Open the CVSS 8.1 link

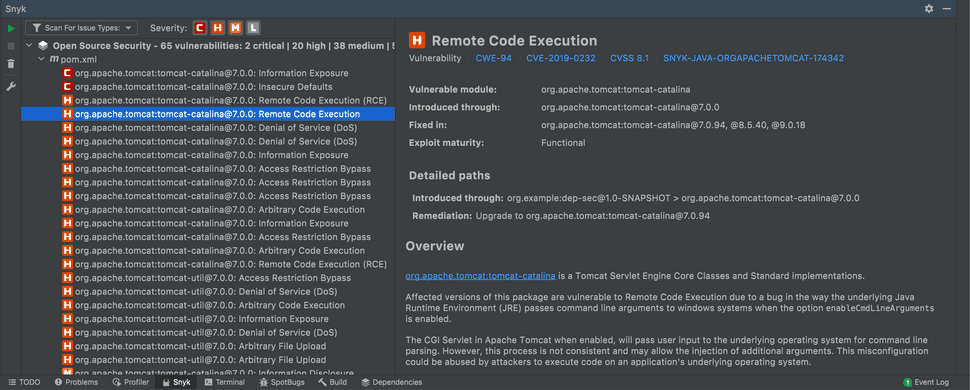[629, 58]
